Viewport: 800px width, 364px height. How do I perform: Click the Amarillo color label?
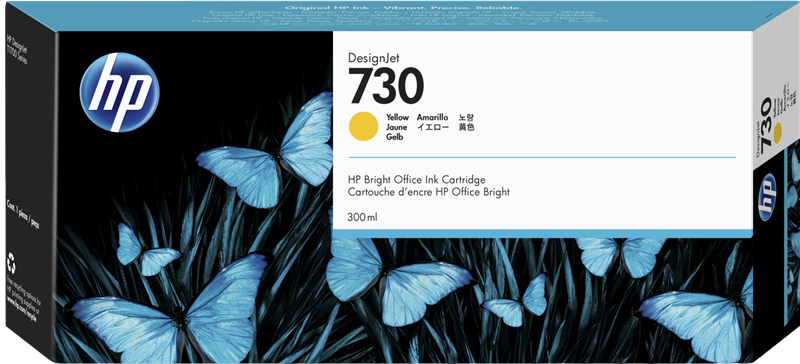[x=433, y=117]
